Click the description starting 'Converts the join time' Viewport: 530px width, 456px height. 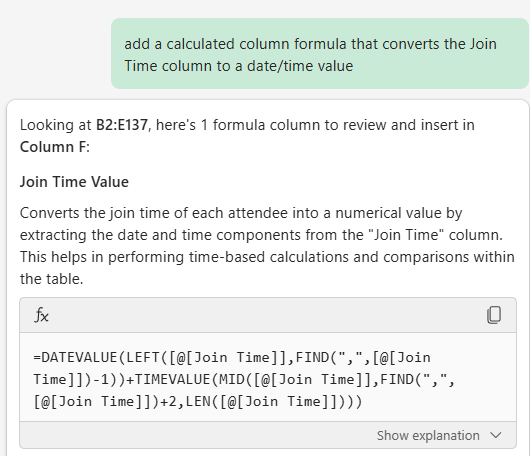[x=267, y=246]
